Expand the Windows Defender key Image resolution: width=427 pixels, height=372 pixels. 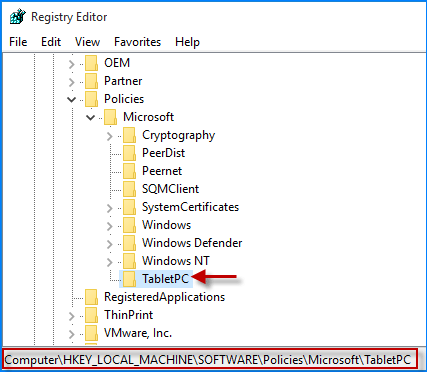[110, 243]
